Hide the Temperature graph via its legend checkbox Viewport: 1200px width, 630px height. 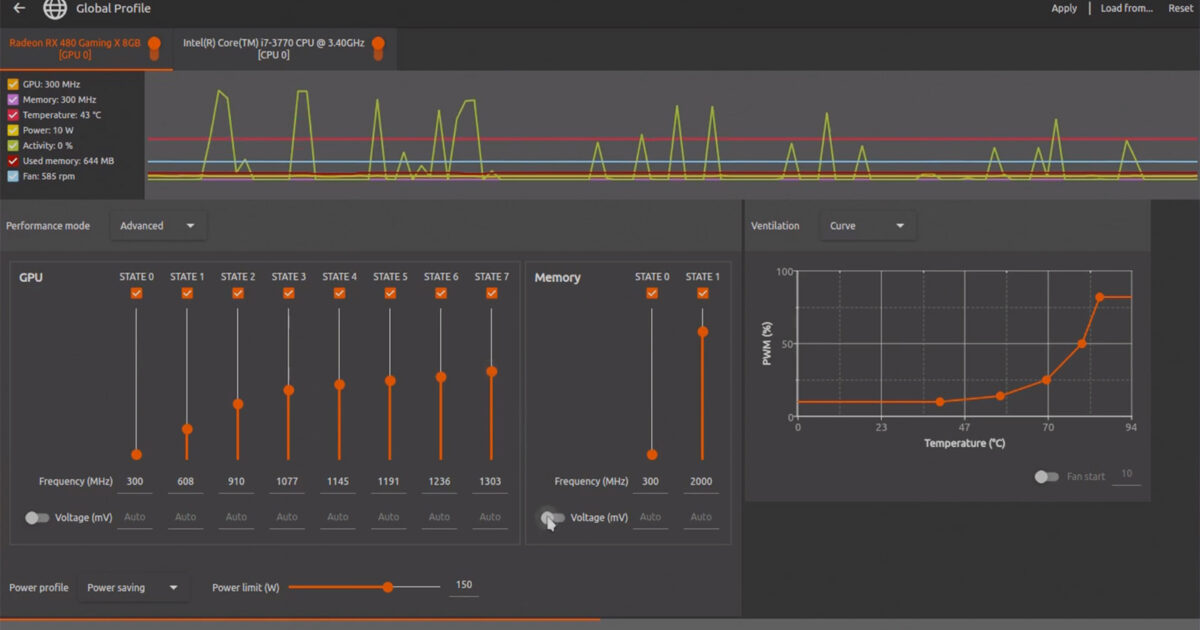click(12, 115)
